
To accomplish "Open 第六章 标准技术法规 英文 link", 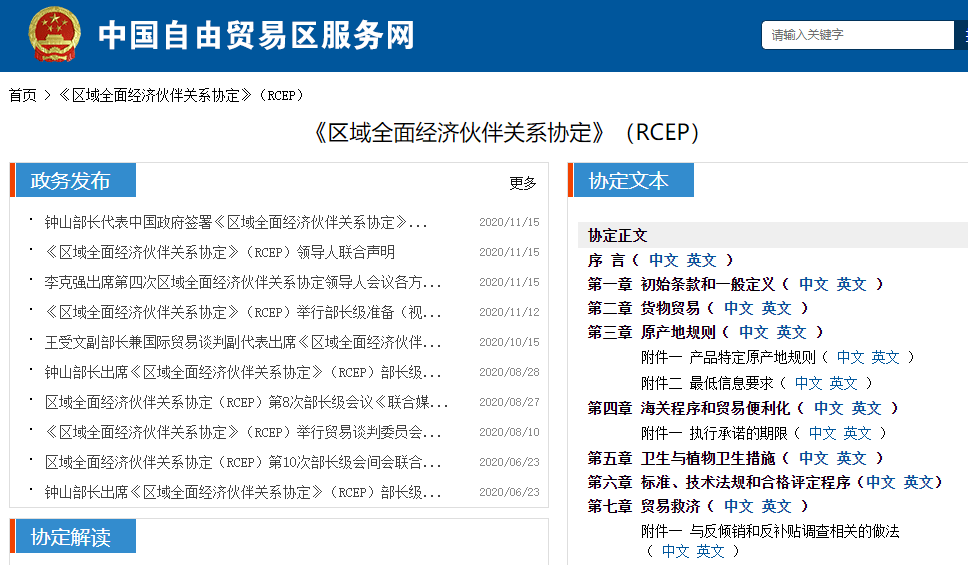I will click(x=919, y=482).
